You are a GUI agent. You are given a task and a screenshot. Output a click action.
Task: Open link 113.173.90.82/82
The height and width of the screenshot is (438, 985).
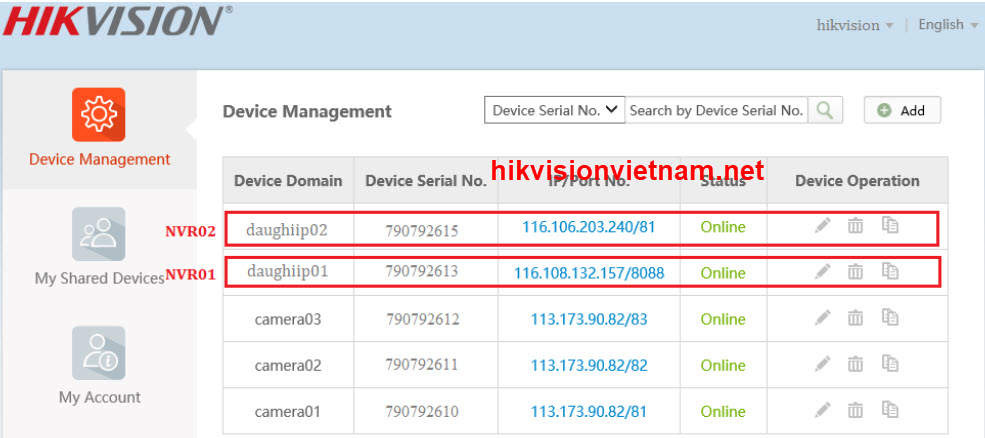(589, 365)
